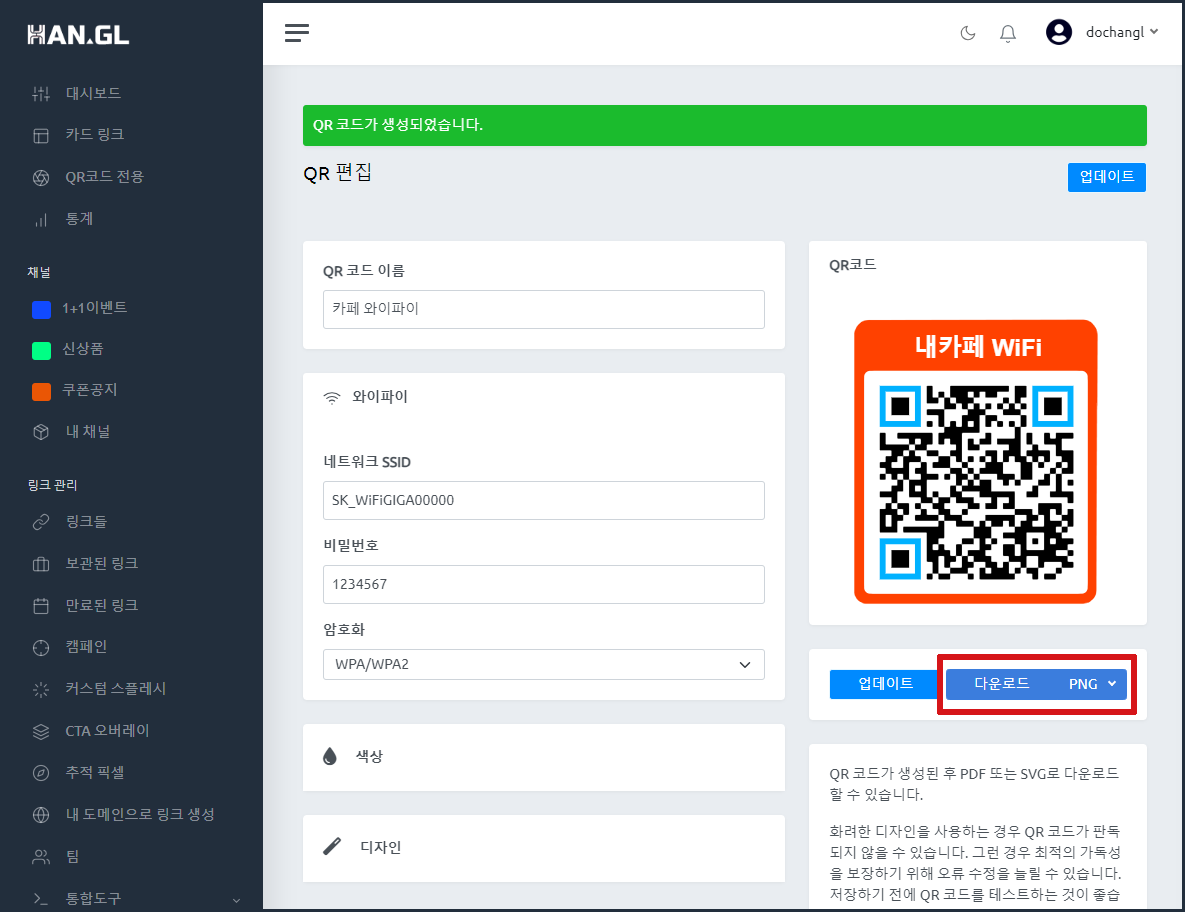Click the 캠페인 crosshair icon
The width and height of the screenshot is (1185, 912).
[x=41, y=648]
